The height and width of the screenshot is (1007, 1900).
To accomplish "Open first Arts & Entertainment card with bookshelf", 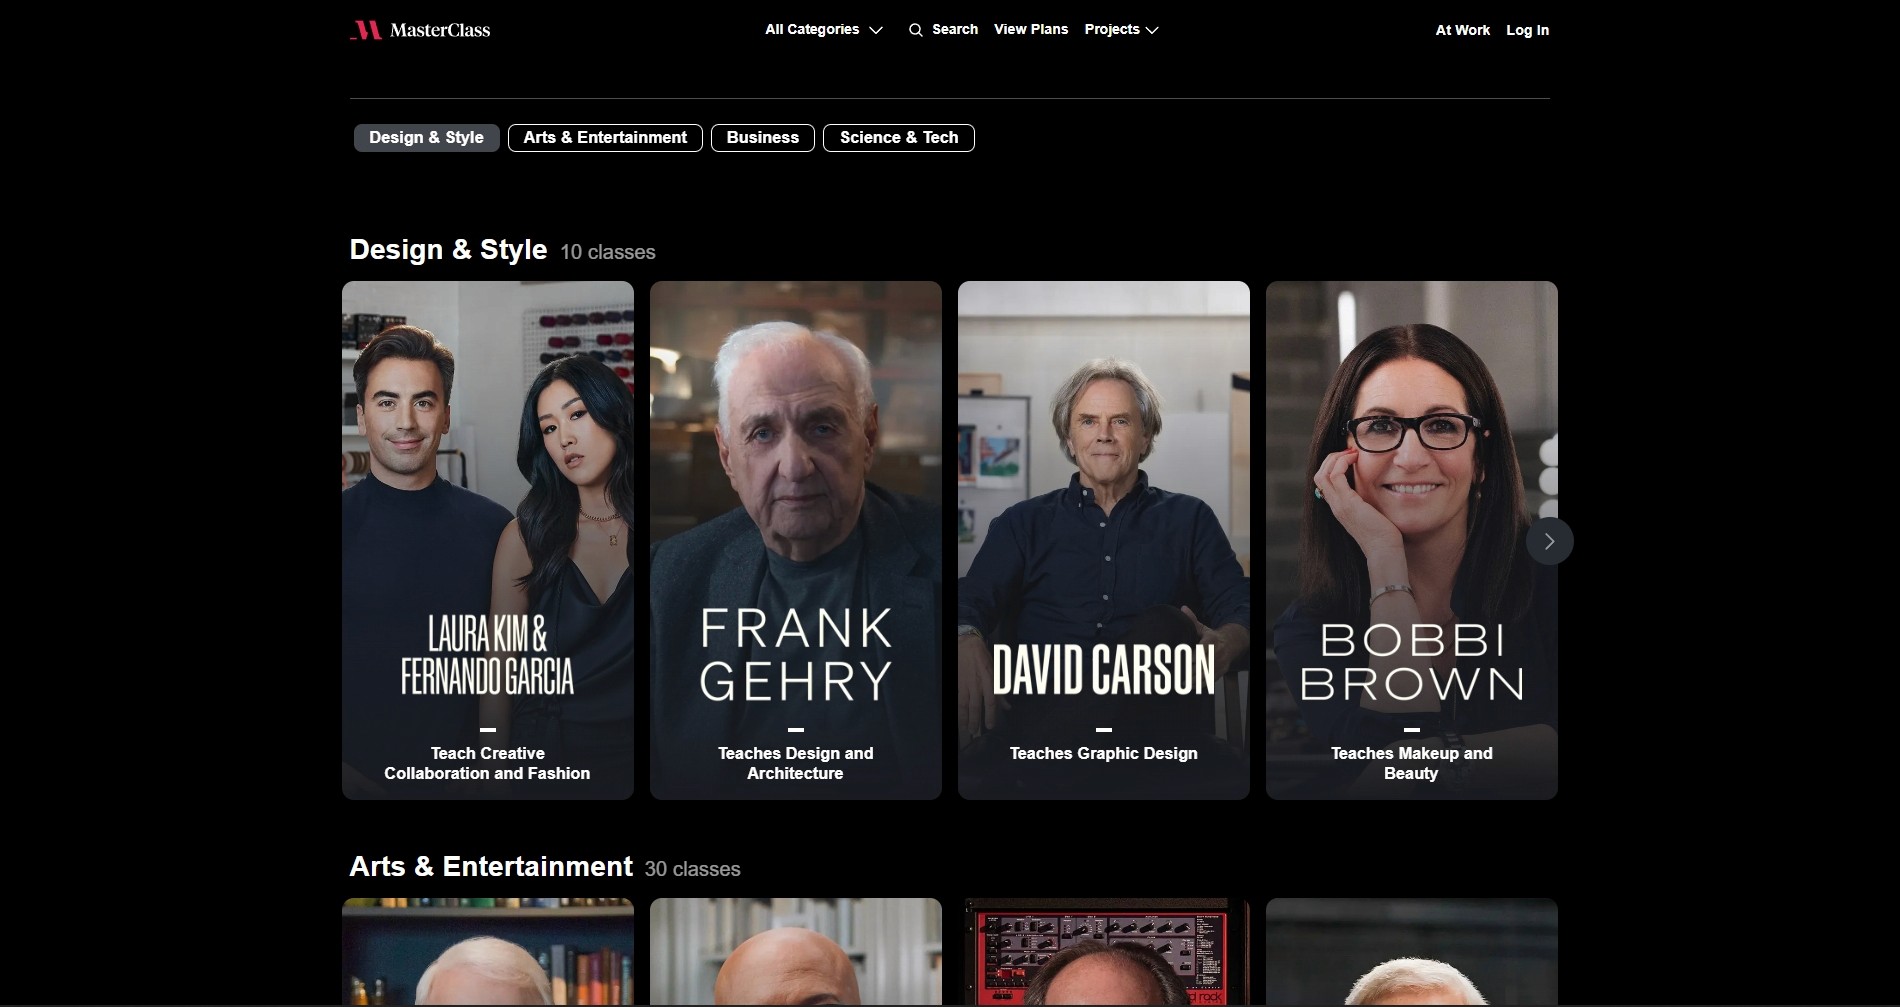I will coord(488,952).
